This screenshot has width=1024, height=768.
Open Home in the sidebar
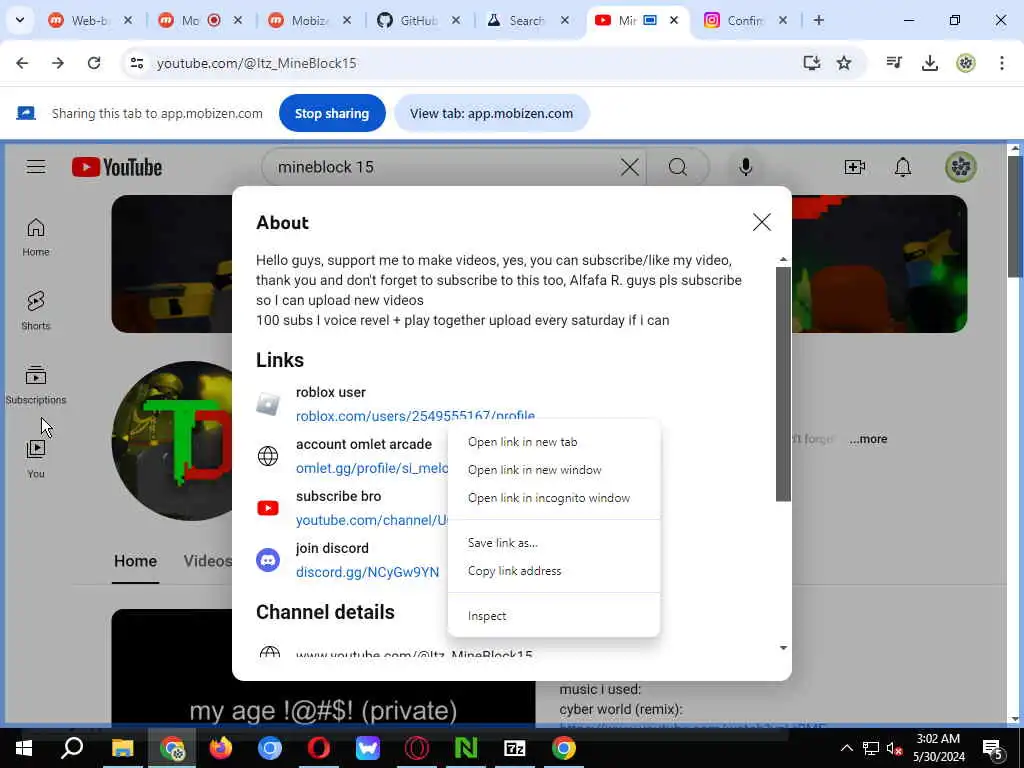click(36, 237)
